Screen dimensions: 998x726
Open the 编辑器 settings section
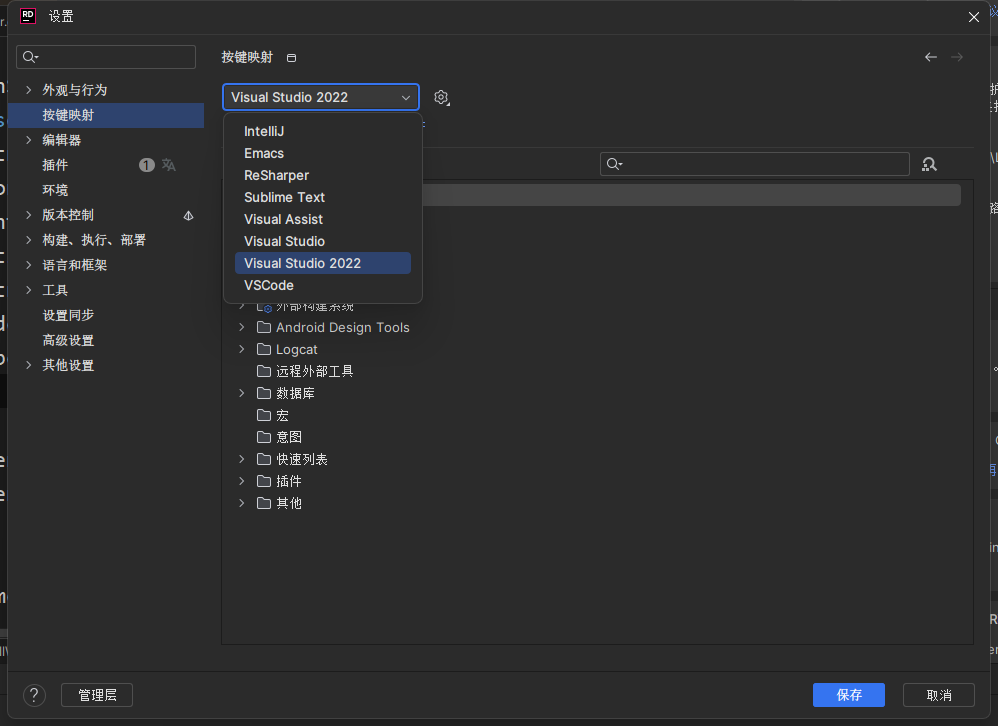[x=60, y=139]
